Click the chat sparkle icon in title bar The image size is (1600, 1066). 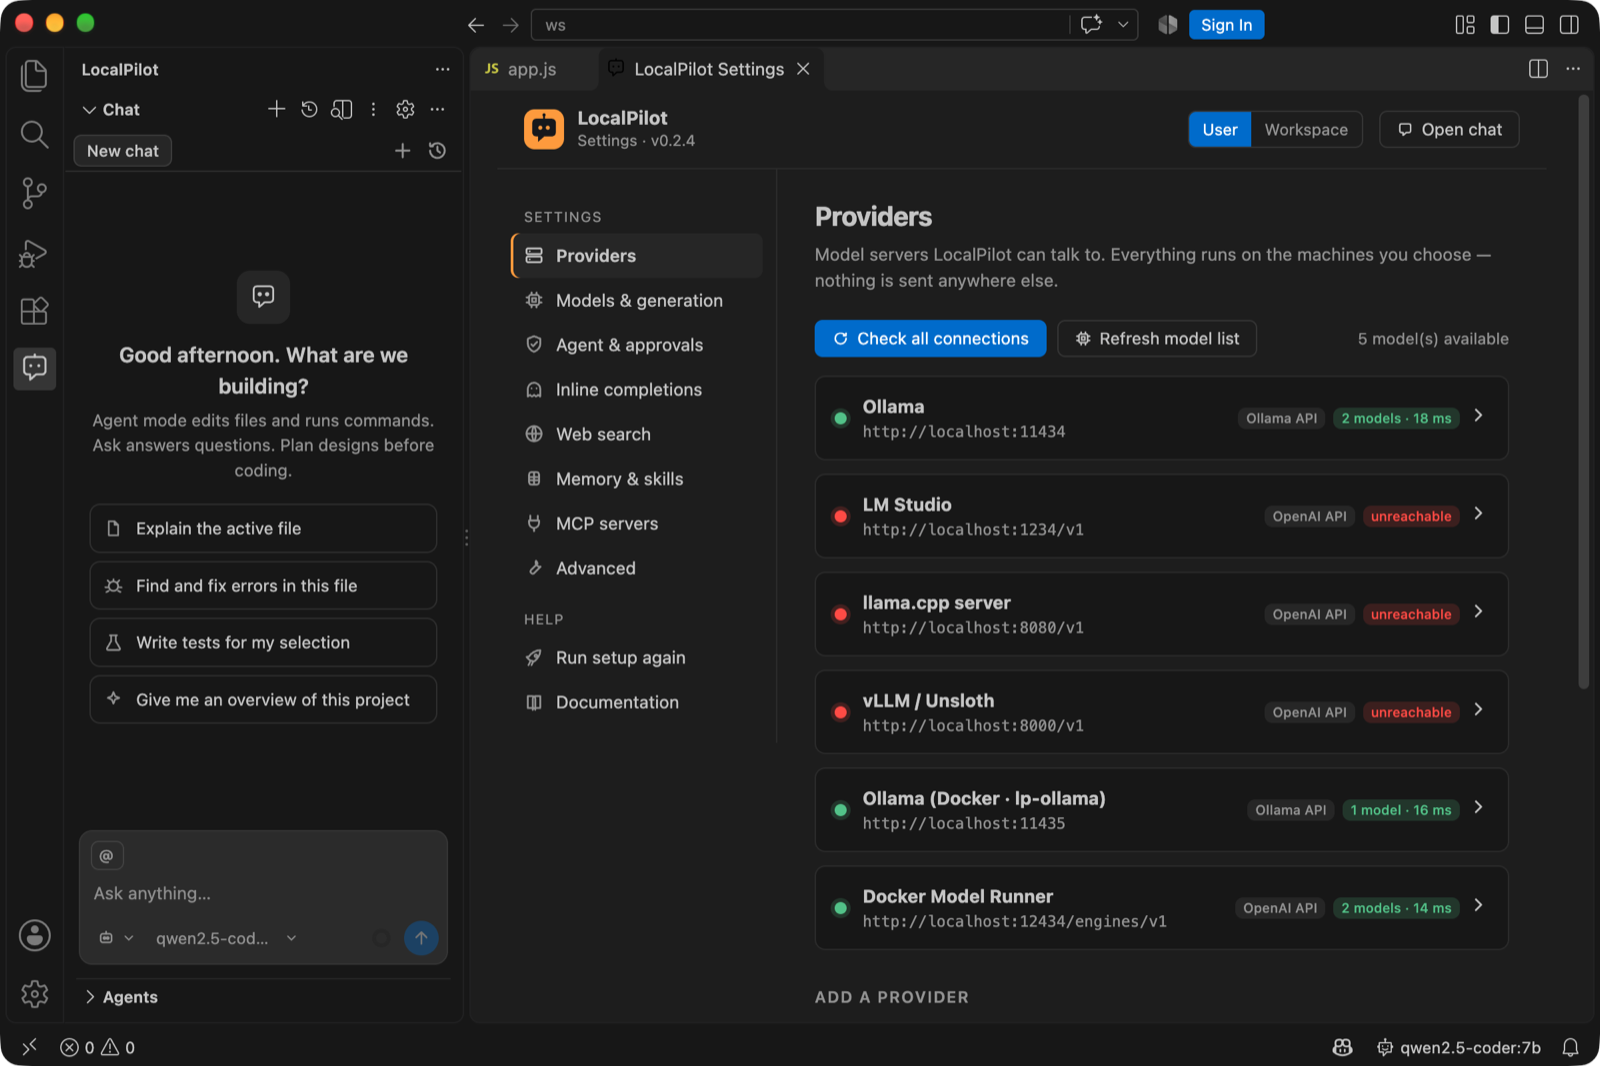click(x=1091, y=25)
